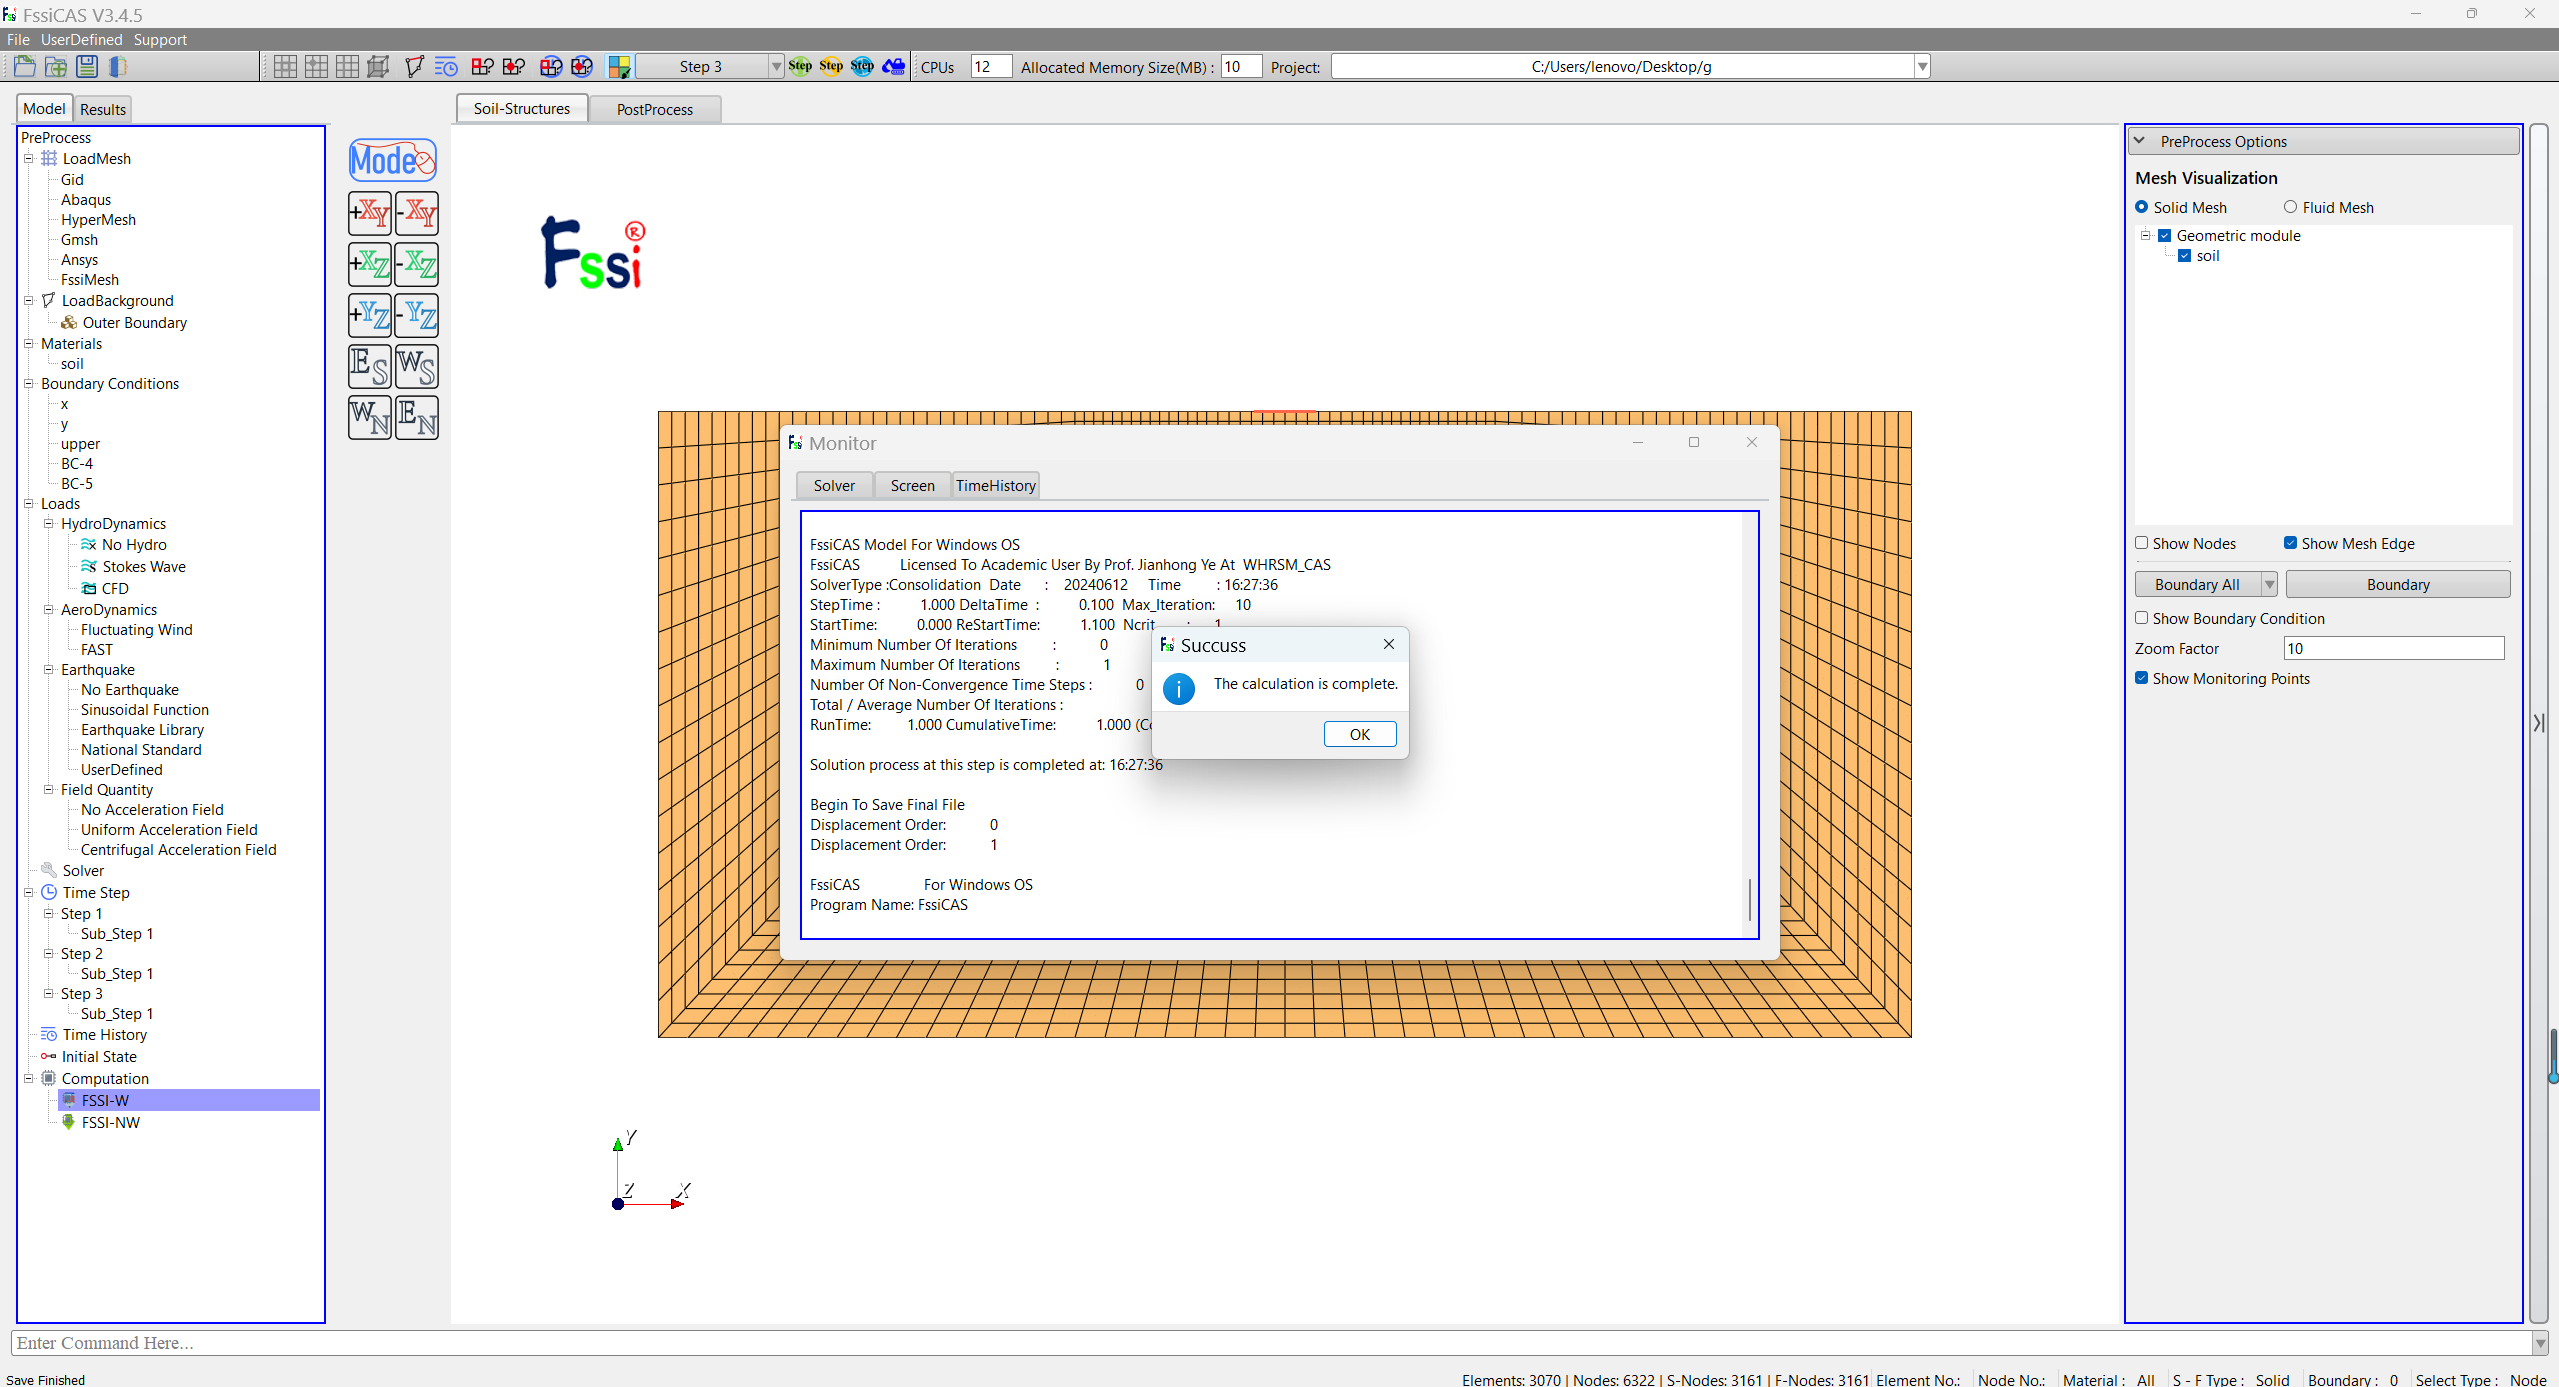The width and height of the screenshot is (2559, 1387).
Task: Open the UserDefined menu
Action: 81,40
